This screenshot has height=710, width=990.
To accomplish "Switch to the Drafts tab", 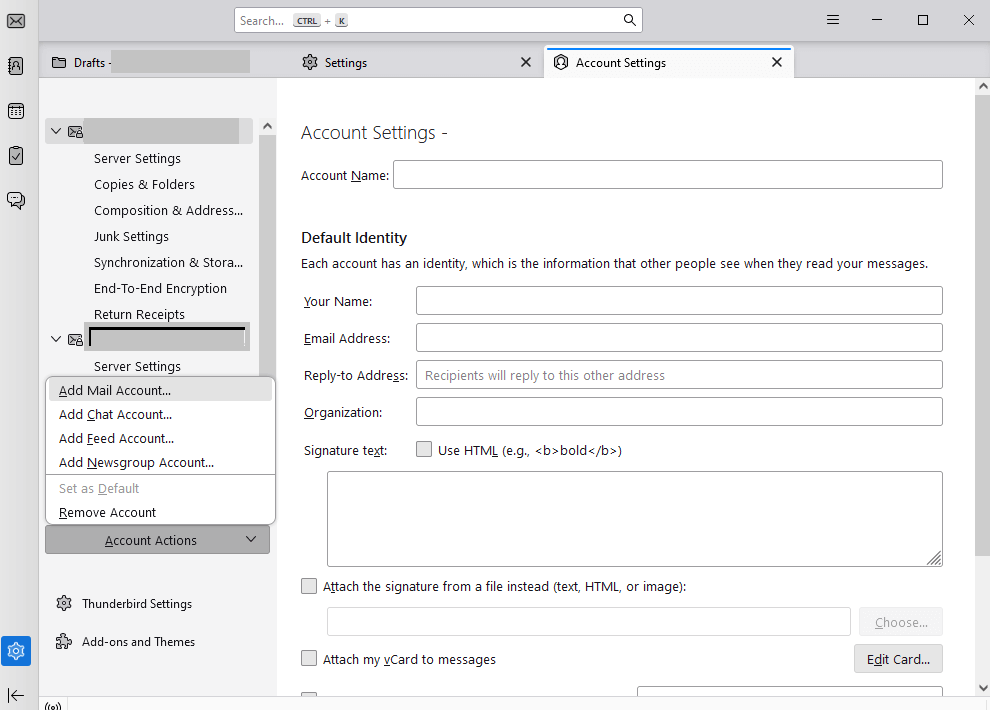I will pos(150,62).
